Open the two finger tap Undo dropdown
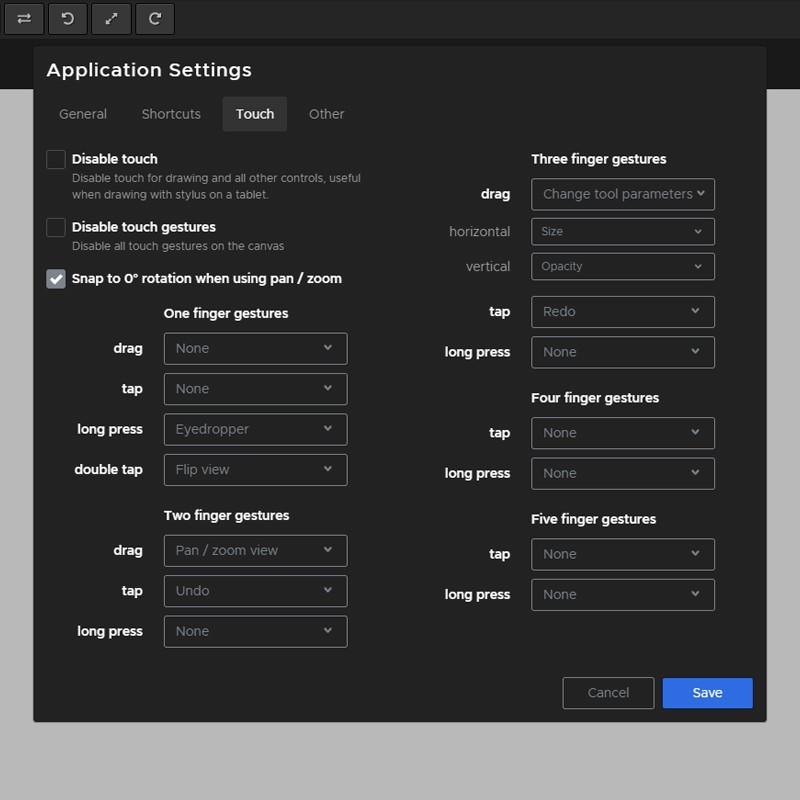 point(255,591)
